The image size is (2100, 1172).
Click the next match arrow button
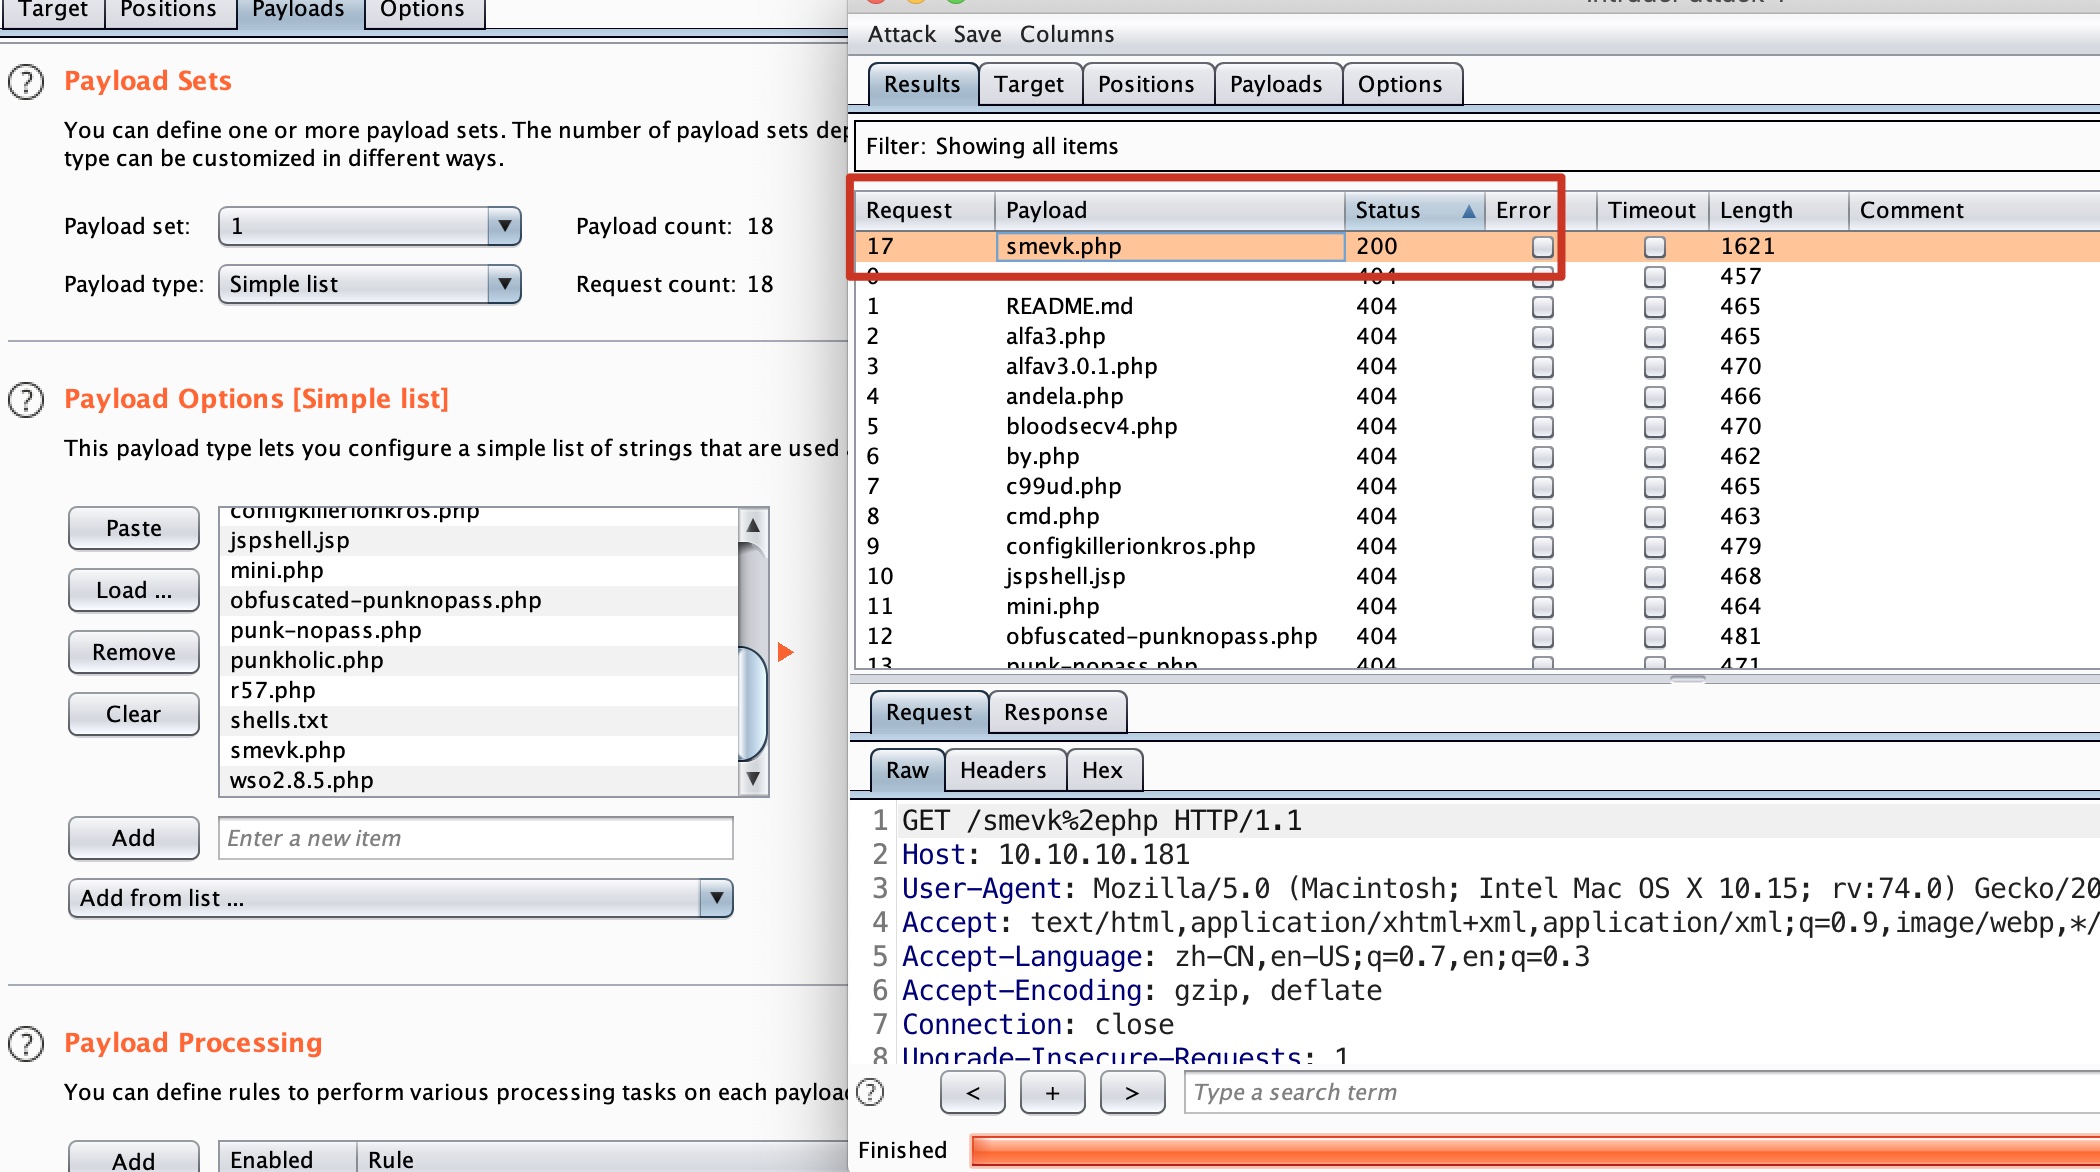point(1132,1093)
